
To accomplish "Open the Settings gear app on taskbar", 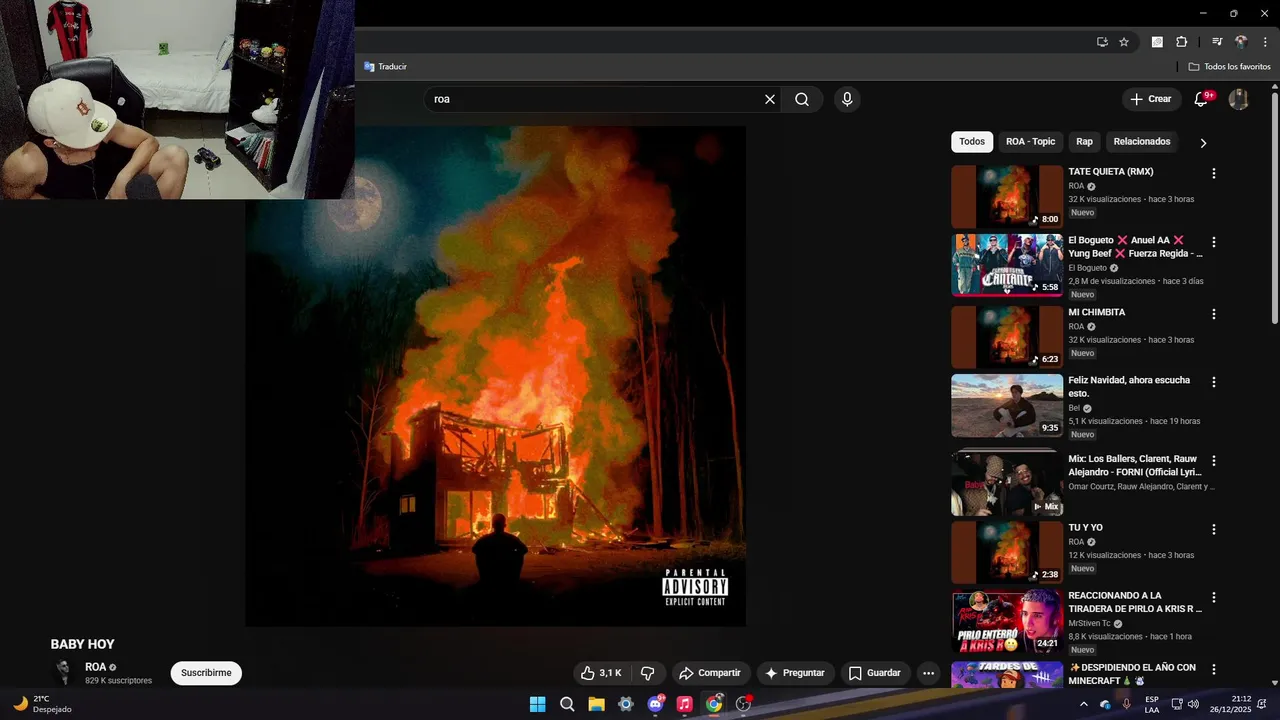I will (626, 704).
